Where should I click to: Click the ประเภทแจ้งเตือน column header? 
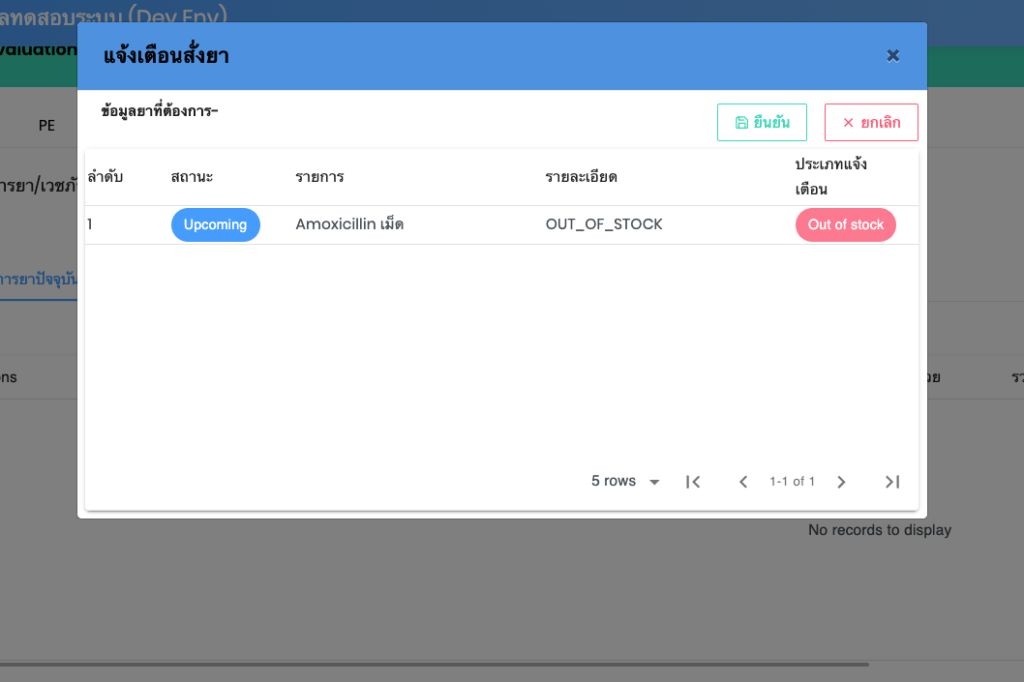[x=830, y=176]
